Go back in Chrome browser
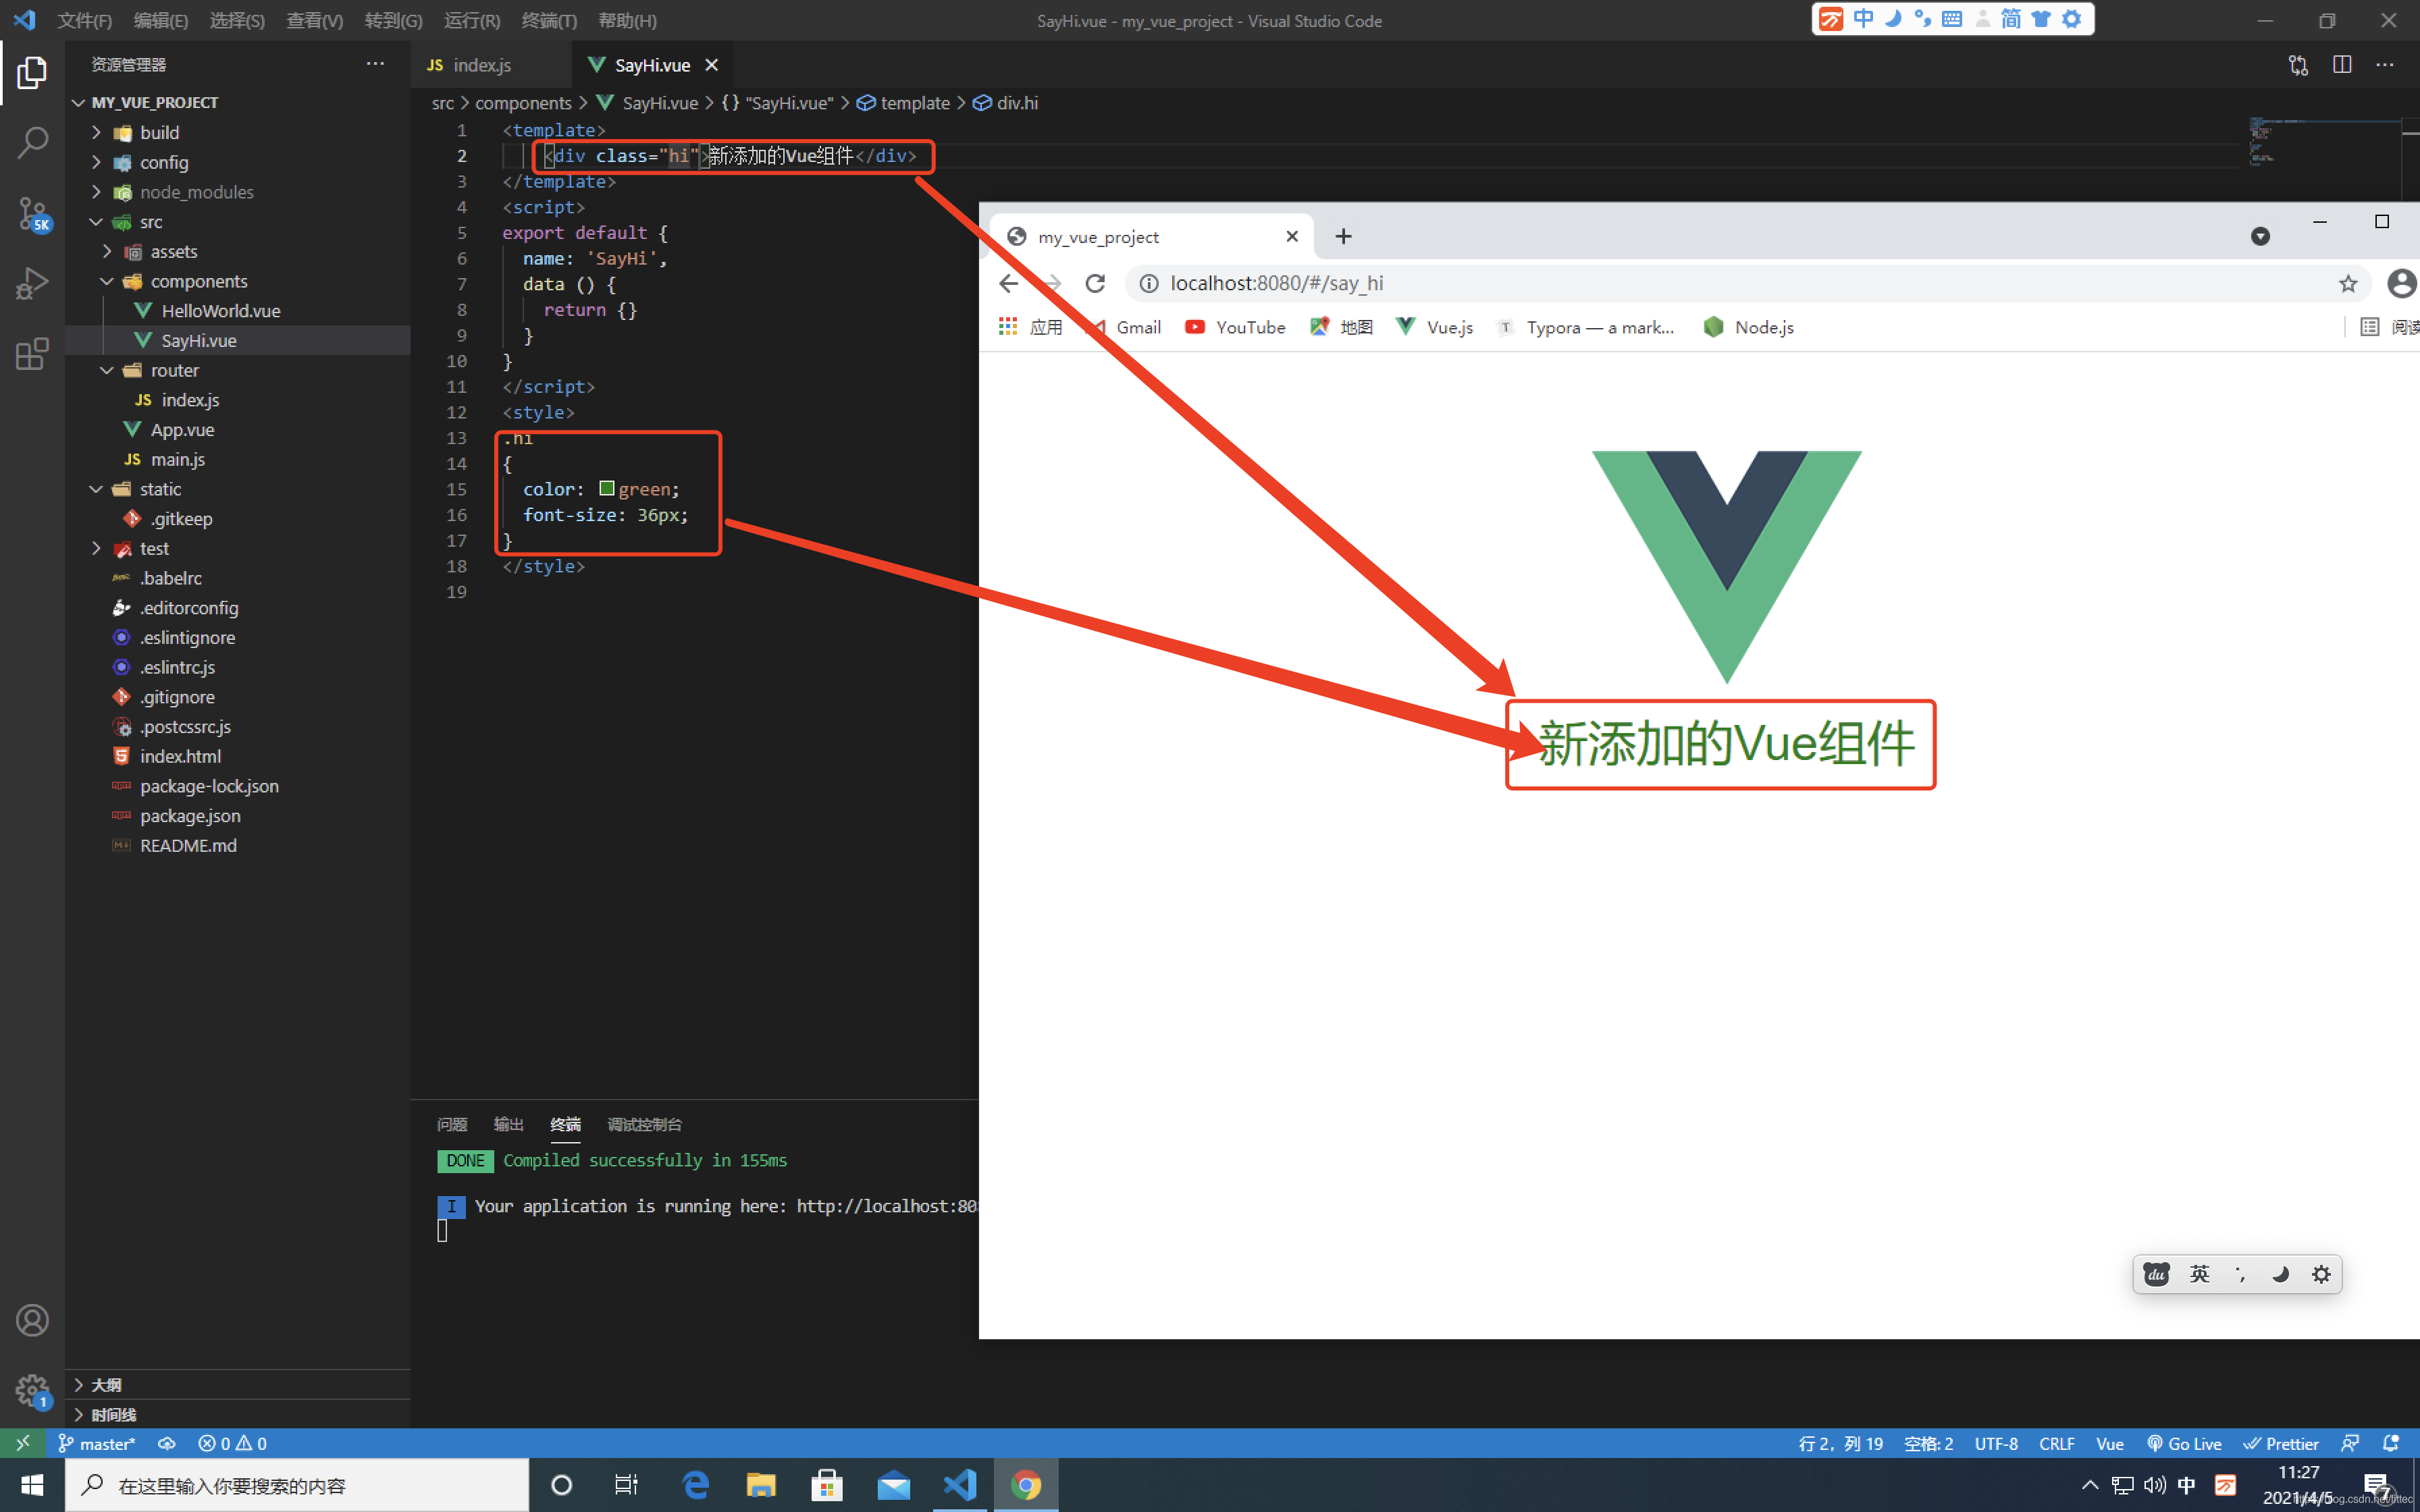This screenshot has width=2420, height=1512. coord(1009,284)
